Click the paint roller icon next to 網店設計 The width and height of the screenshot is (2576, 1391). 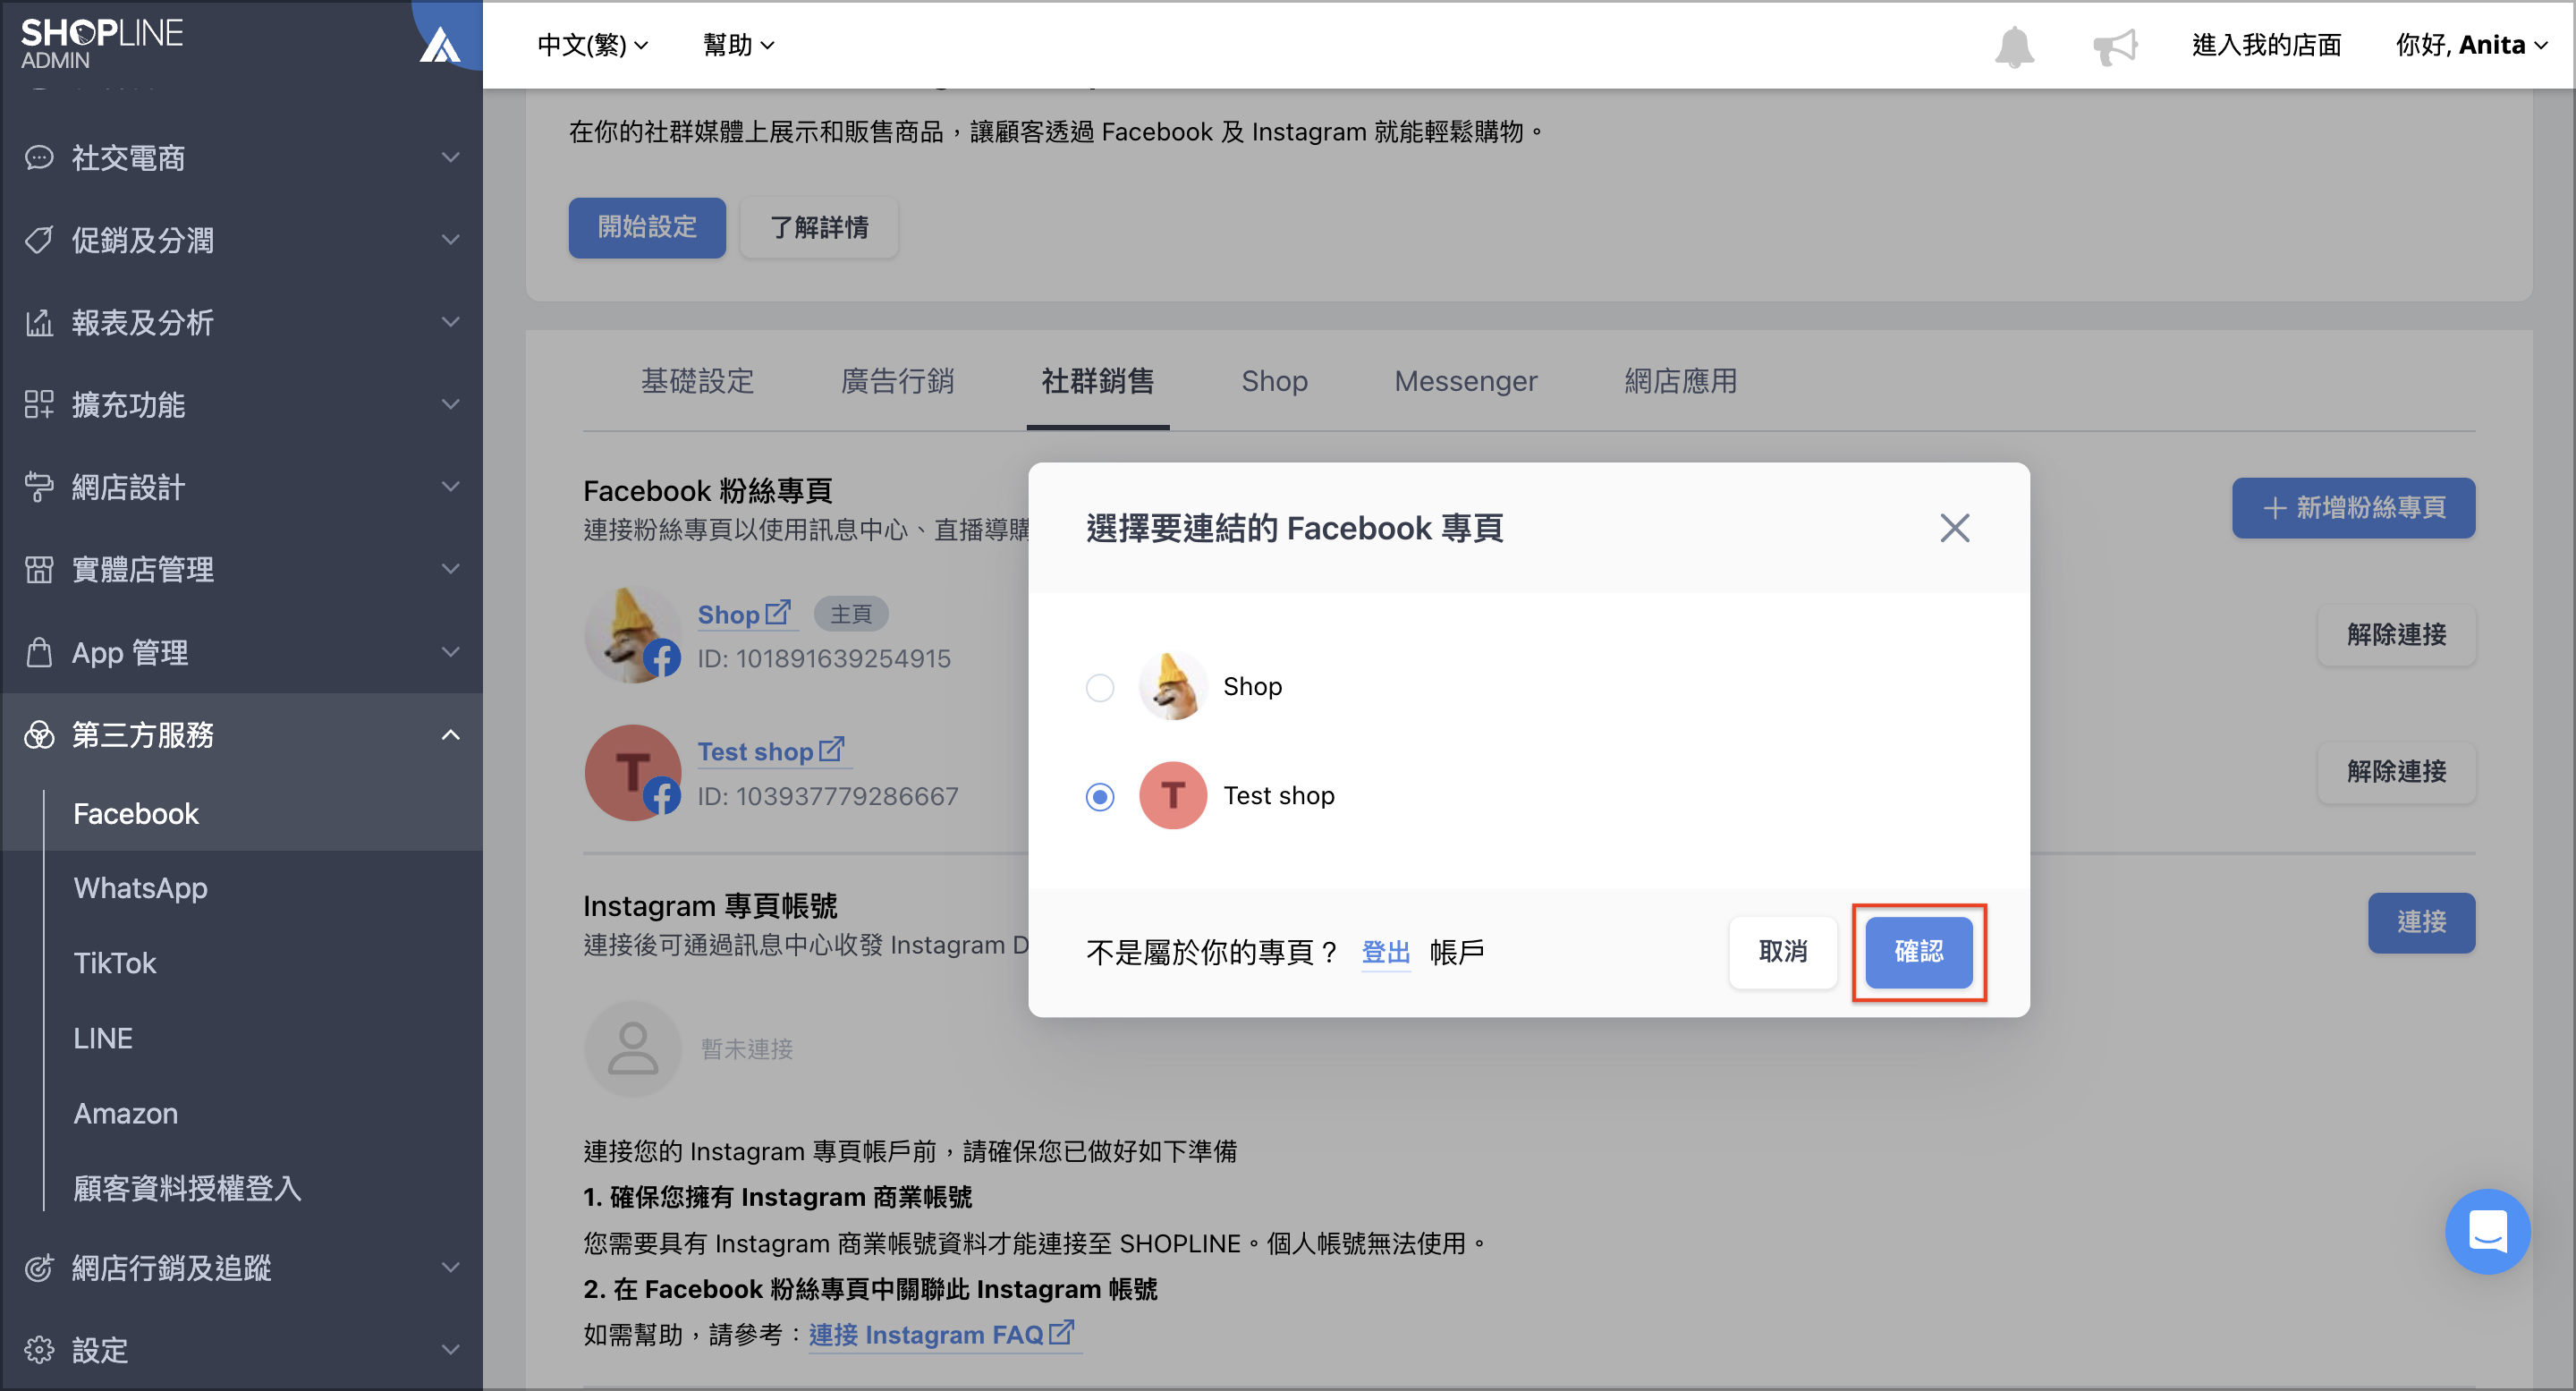39,487
